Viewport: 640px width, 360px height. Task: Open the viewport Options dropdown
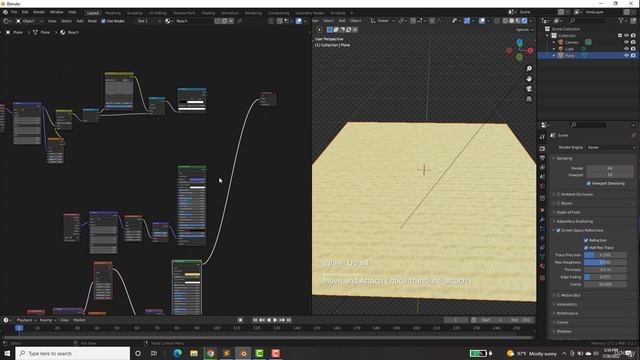tap(524, 30)
